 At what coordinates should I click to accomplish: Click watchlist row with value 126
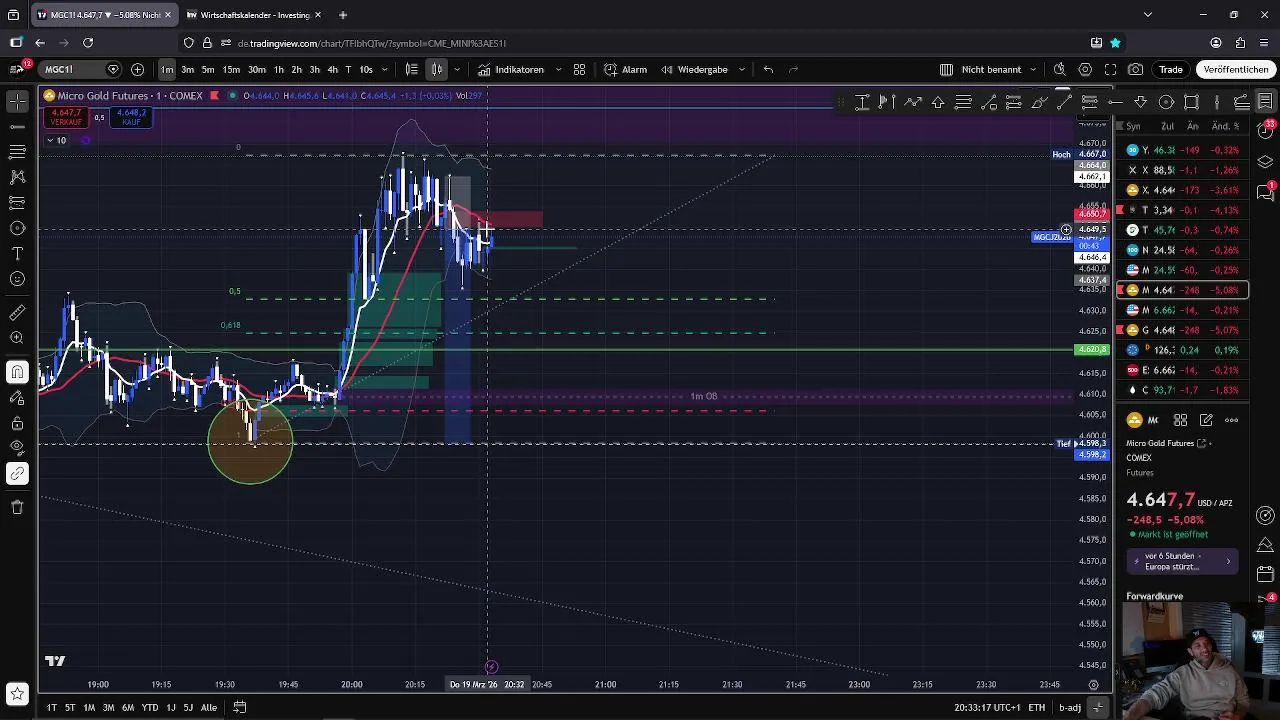pyautogui.click(x=1182, y=350)
